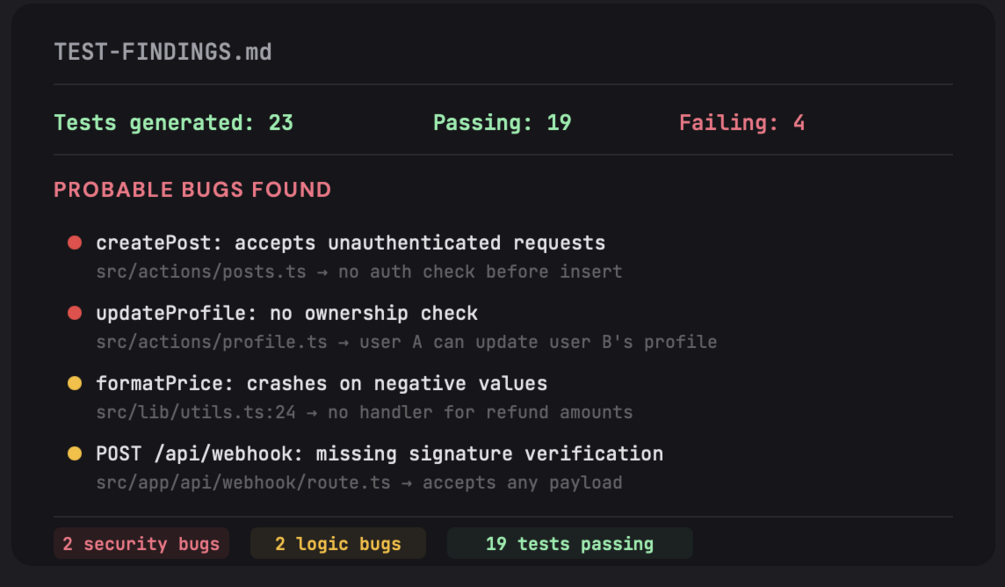Click the Tests generated: 23 stat

pos(173,123)
